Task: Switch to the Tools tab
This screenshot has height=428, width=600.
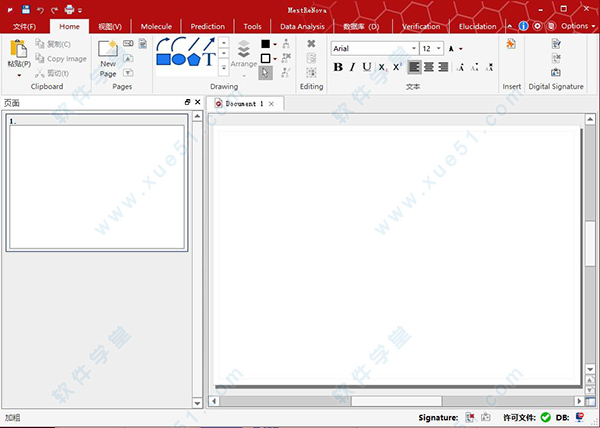Action: (x=253, y=26)
